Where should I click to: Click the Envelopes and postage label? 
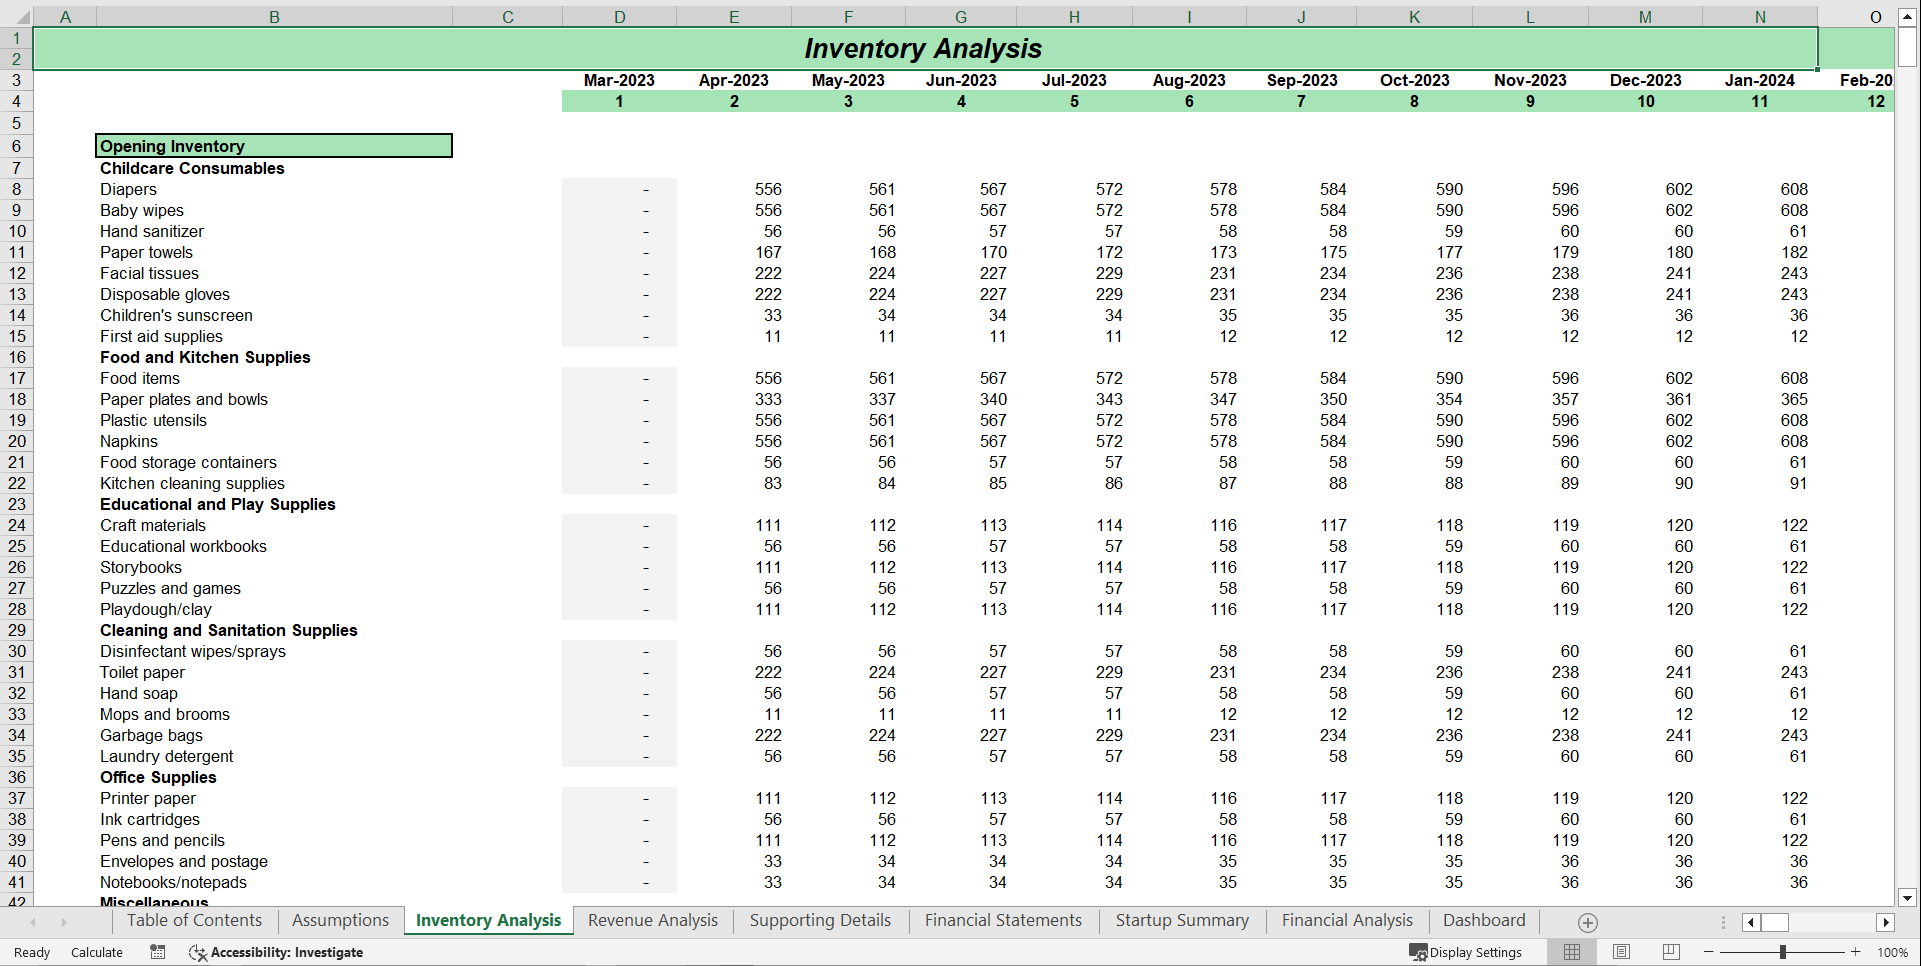[184, 861]
